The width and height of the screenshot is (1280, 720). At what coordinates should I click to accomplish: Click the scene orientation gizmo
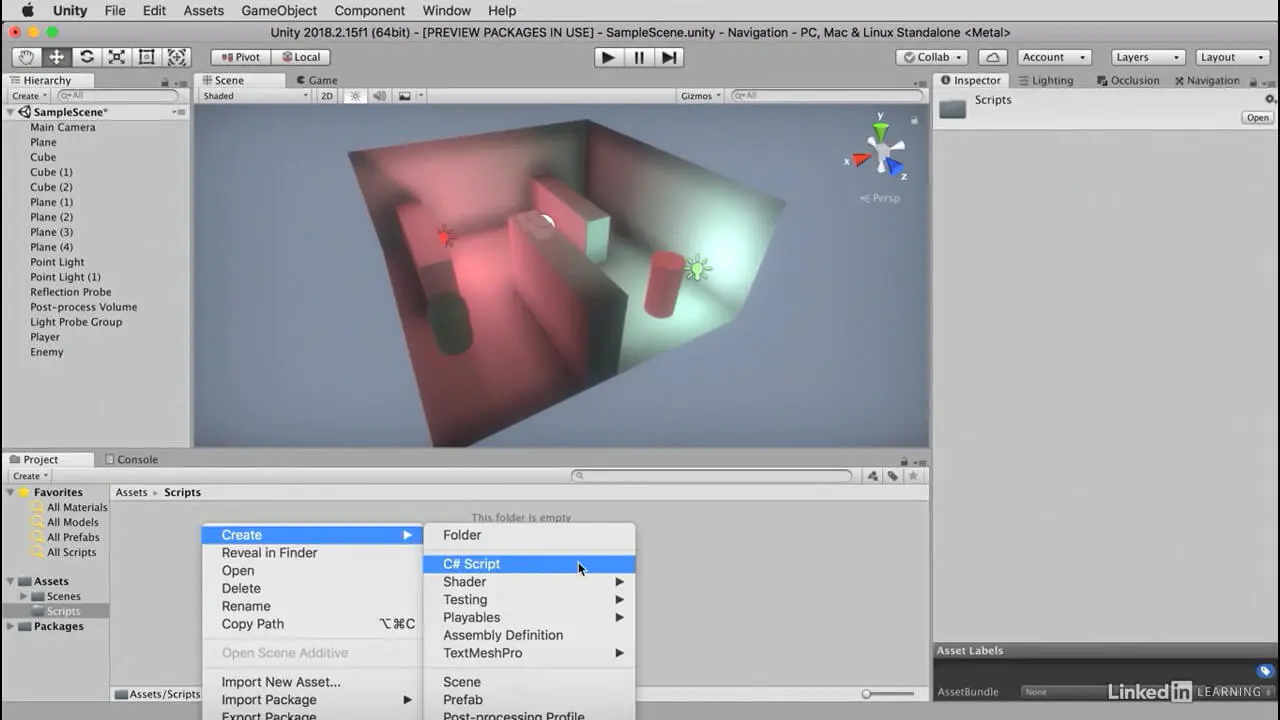(x=880, y=152)
